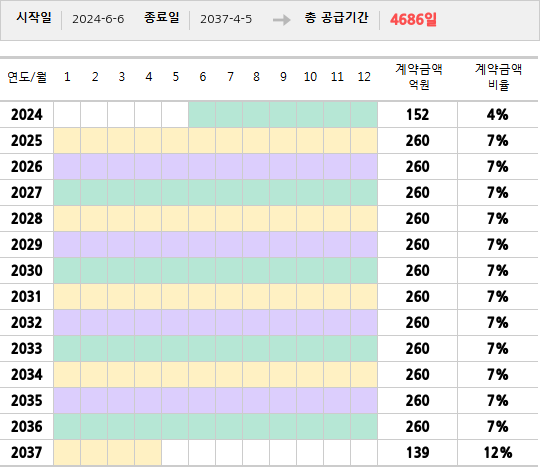The width and height of the screenshot is (550, 472).
Task: Select the 2032 year row label
Action: click(27, 323)
